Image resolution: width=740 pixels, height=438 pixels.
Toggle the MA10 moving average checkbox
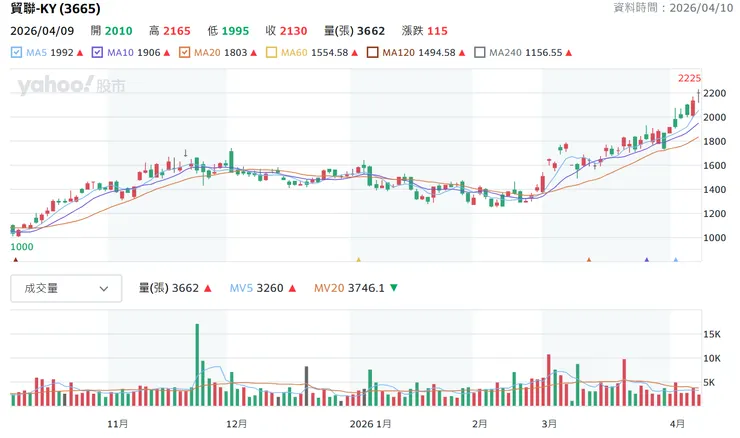coord(97,52)
